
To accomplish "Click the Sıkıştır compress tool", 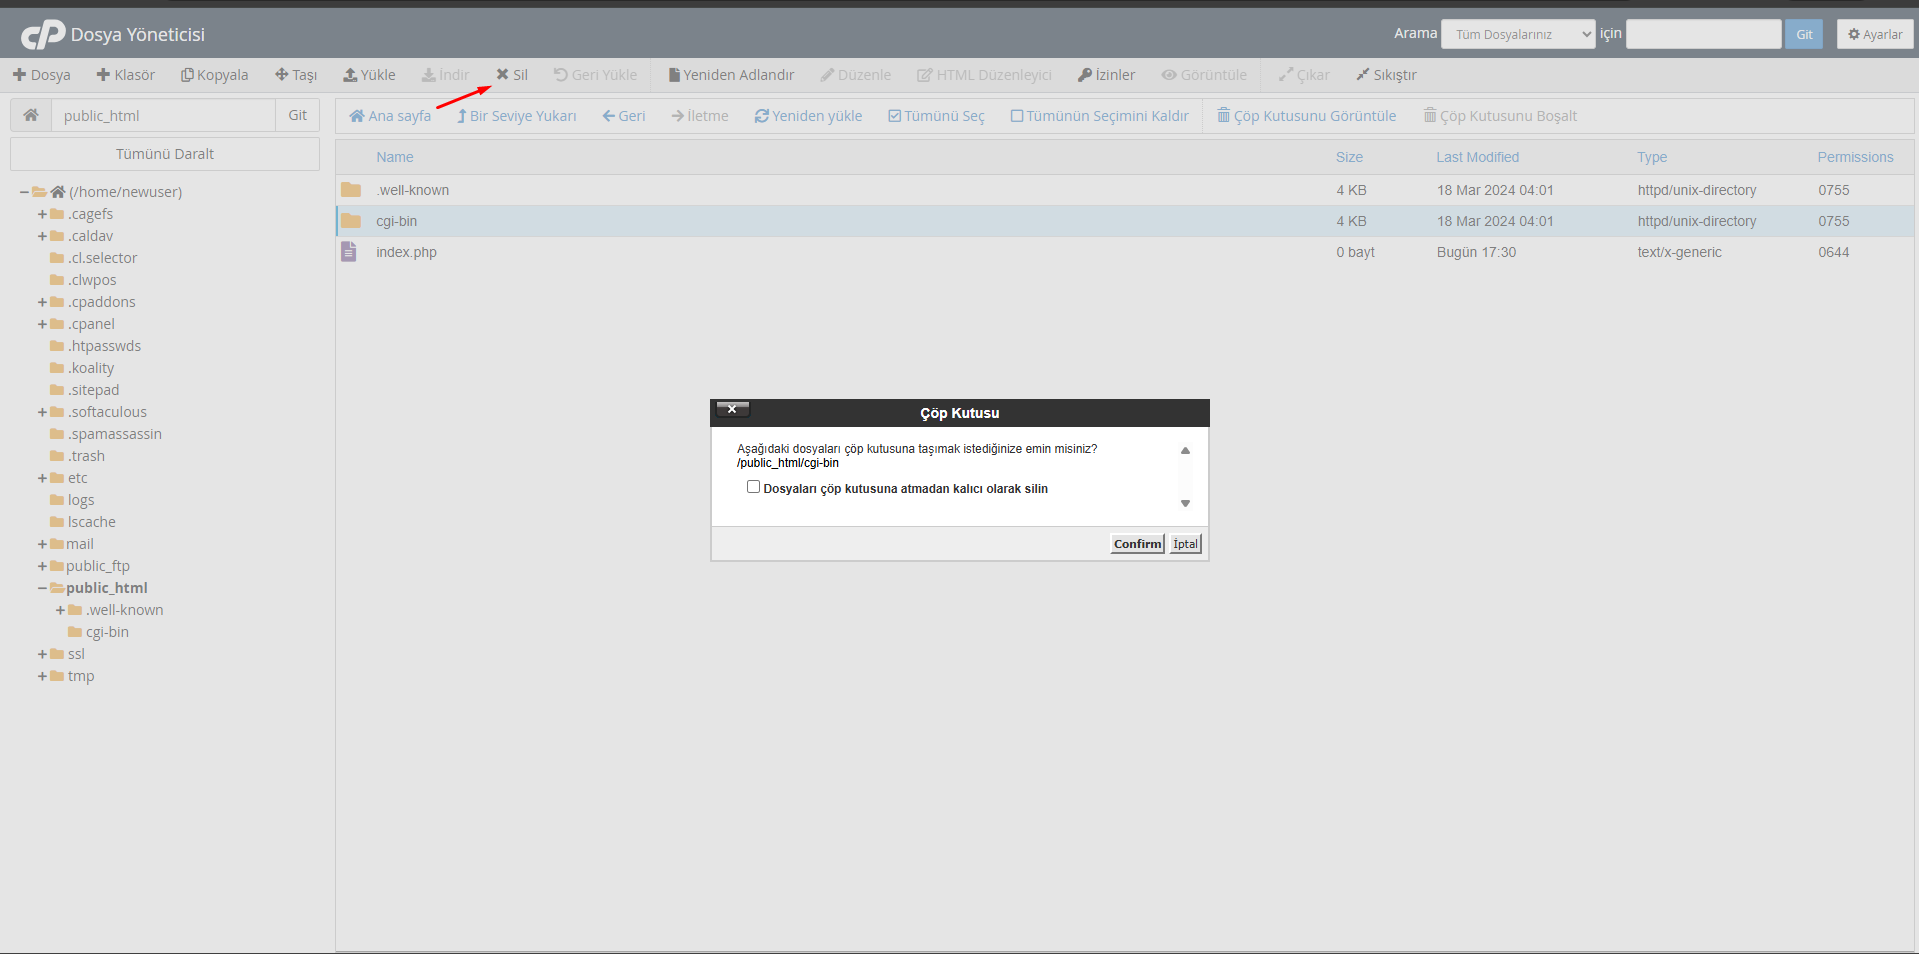I will click(1386, 75).
